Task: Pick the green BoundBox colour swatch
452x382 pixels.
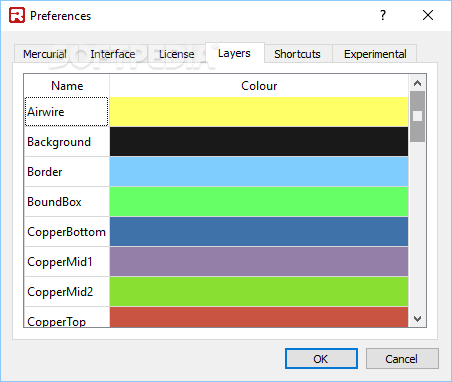Action: tap(259, 202)
